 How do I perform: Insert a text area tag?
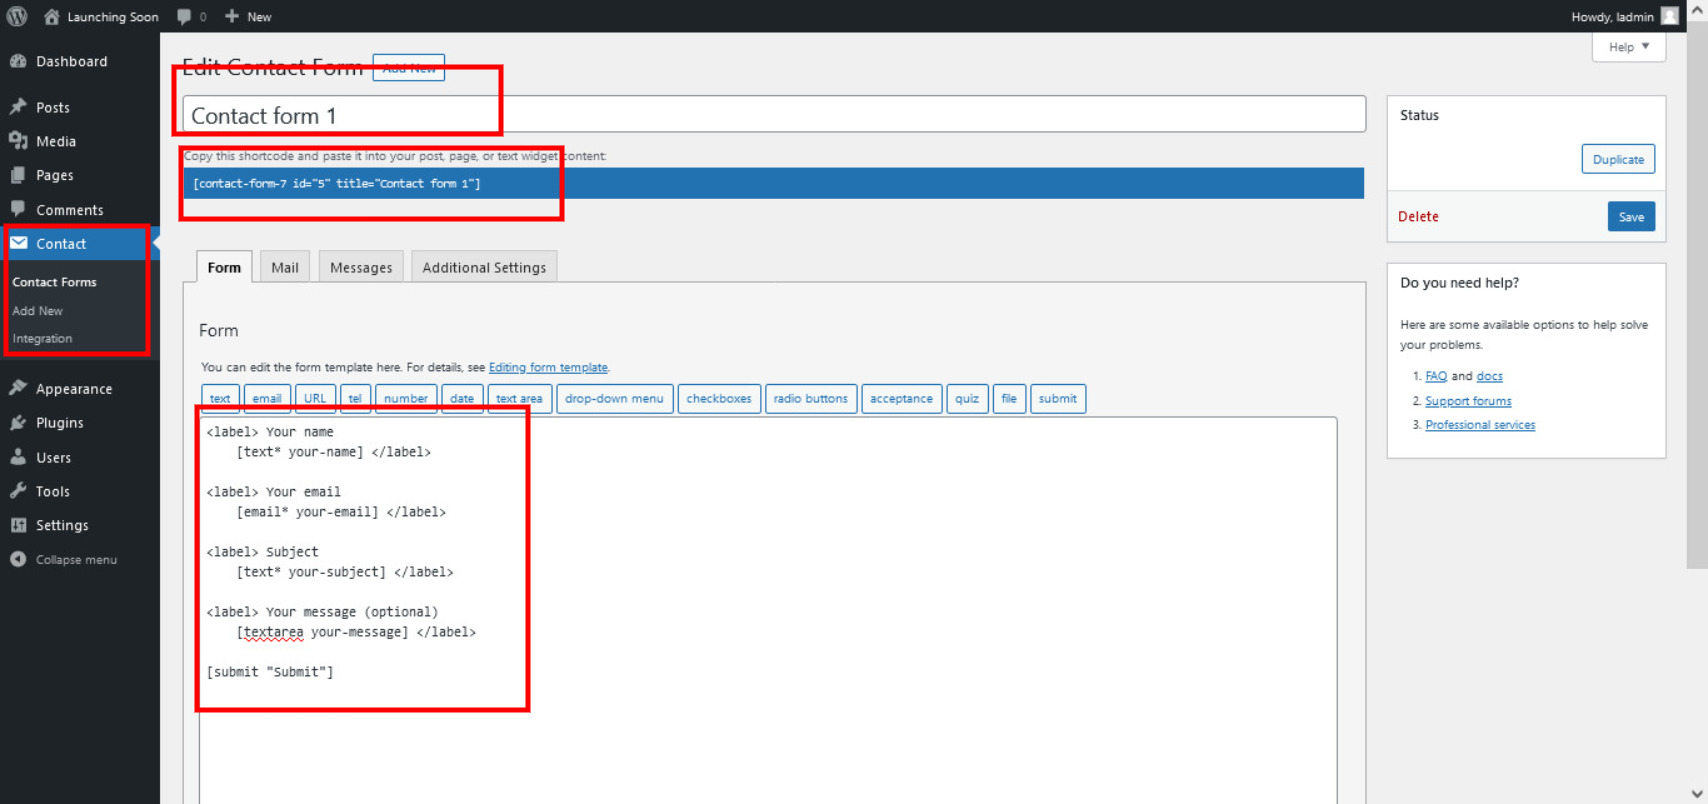(x=519, y=398)
